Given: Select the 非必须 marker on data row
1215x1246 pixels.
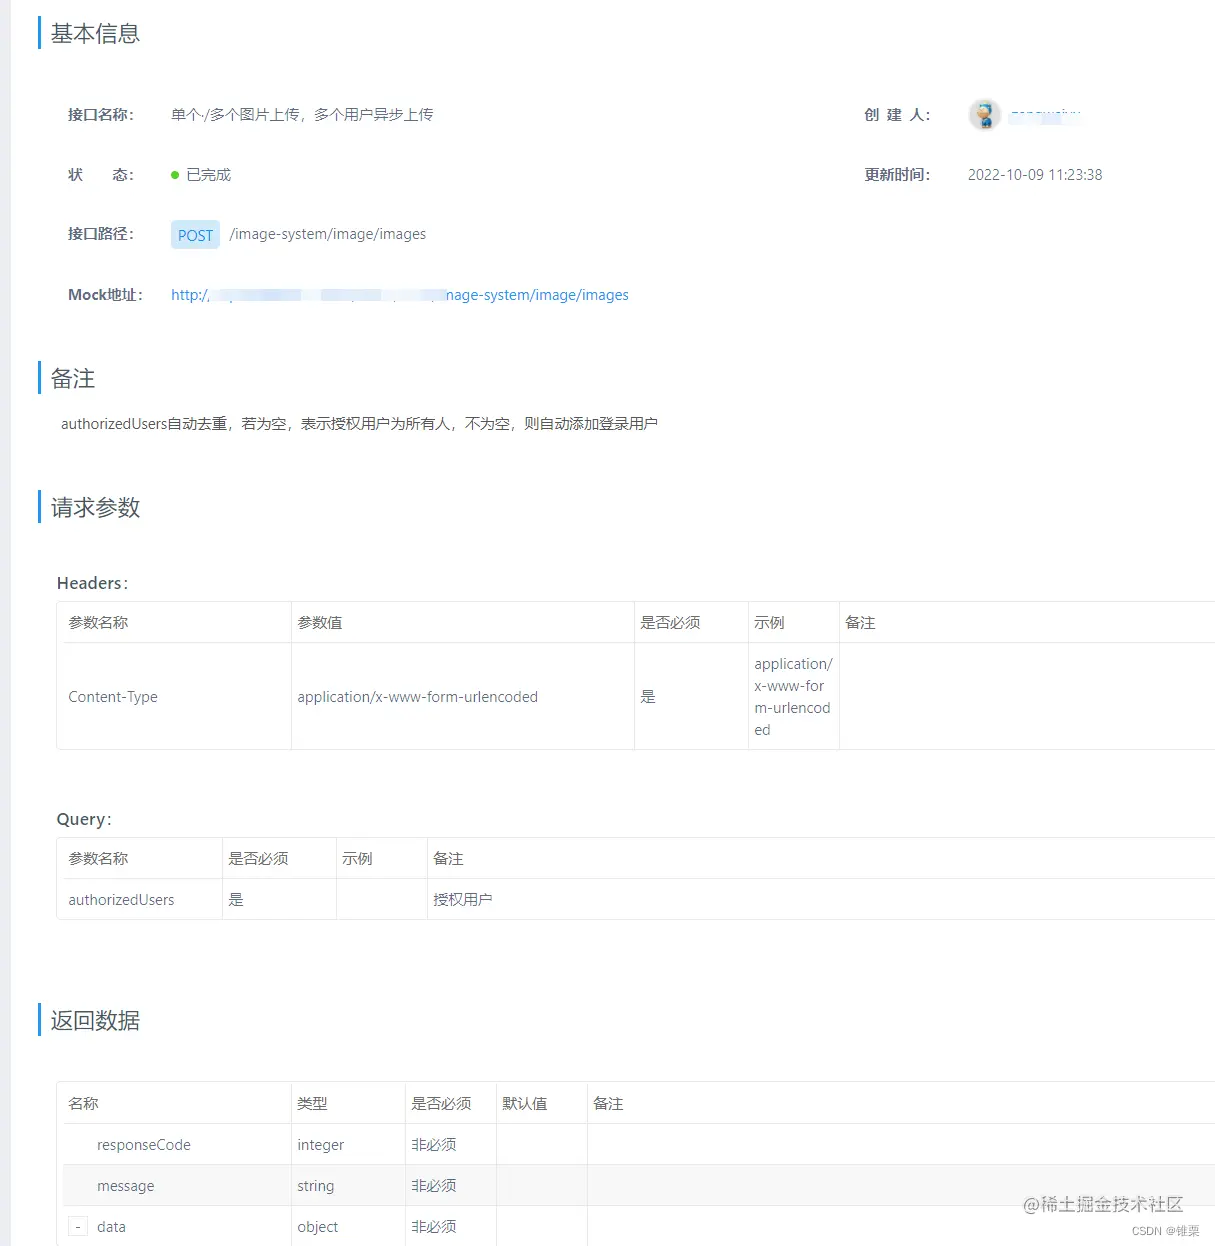Looking at the screenshot, I should (434, 1226).
